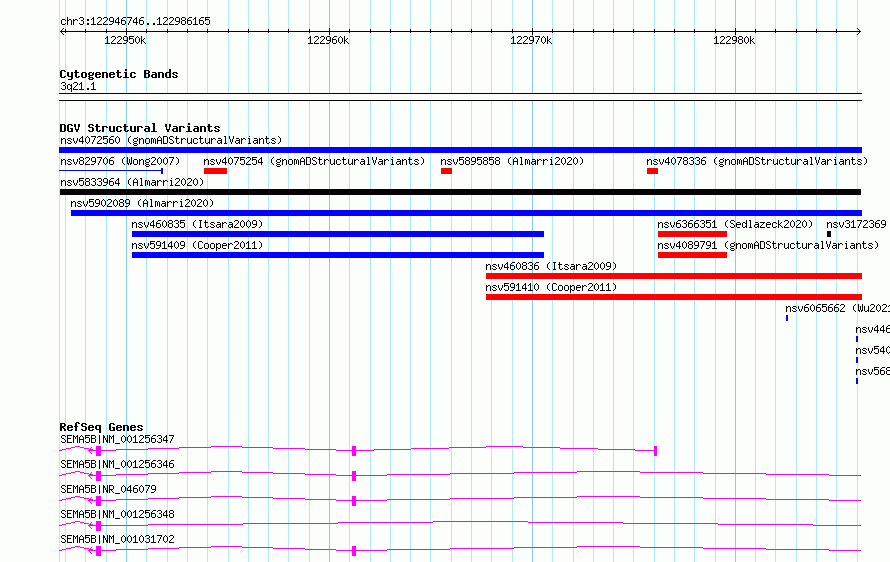Image resolution: width=890 pixels, height=562 pixels.
Task: Select the 3q21.1 cytogenetic band label
Action: point(78,86)
